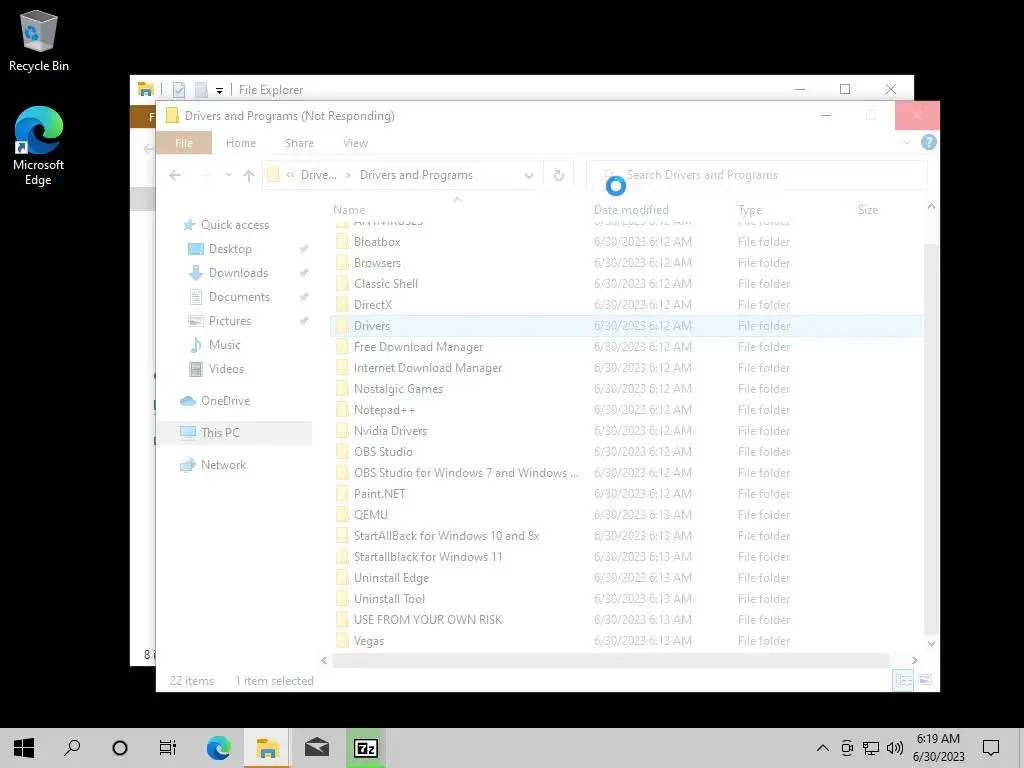Select the Paint.NET folder
1024x768 pixels.
[x=379, y=494]
